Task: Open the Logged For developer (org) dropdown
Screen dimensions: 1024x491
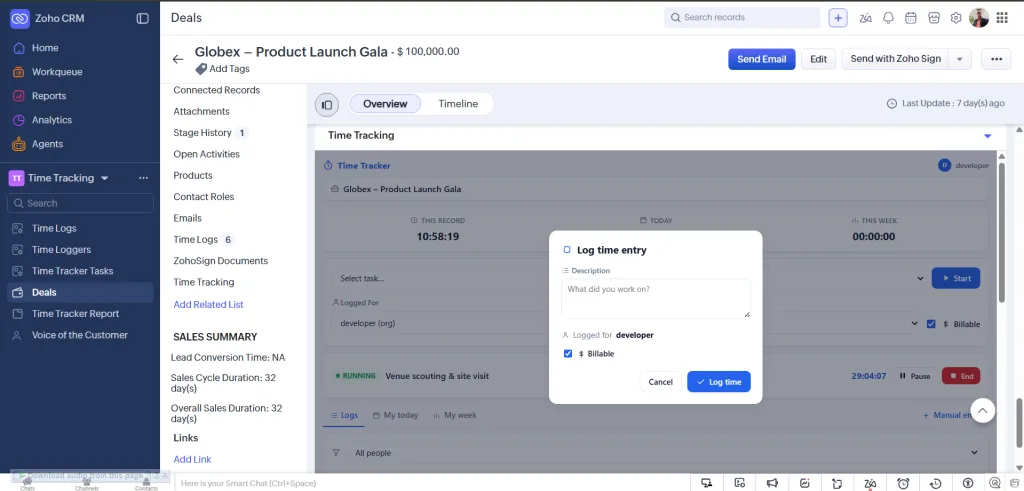Action: (627, 323)
